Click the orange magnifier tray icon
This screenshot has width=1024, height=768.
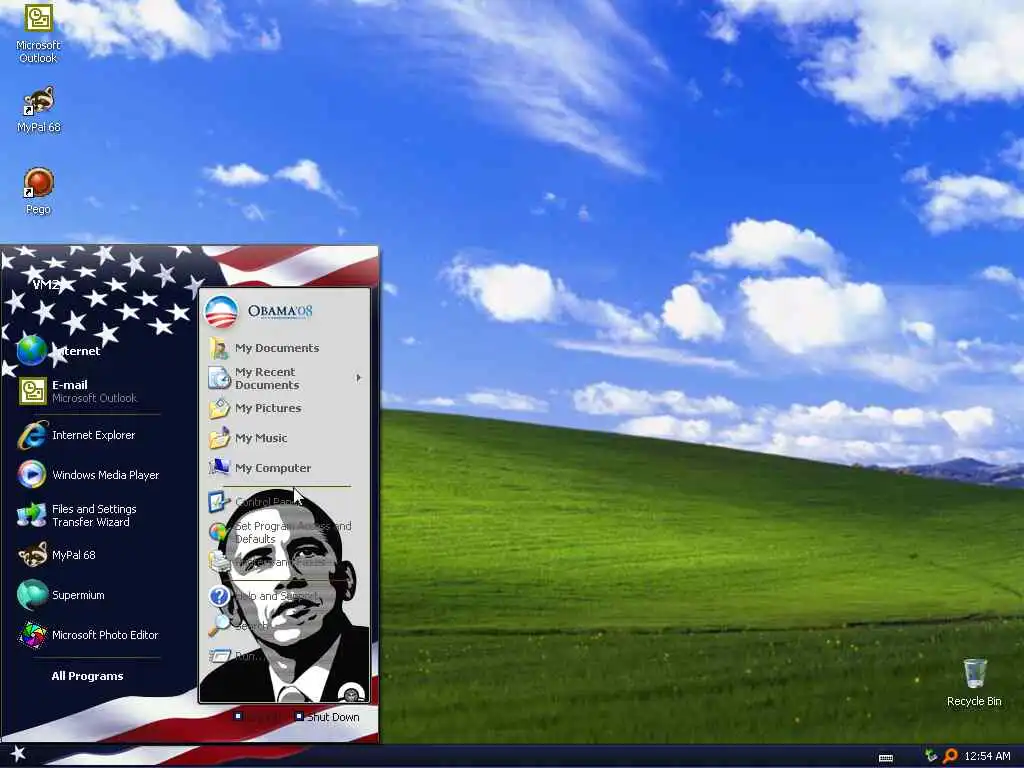pos(950,756)
